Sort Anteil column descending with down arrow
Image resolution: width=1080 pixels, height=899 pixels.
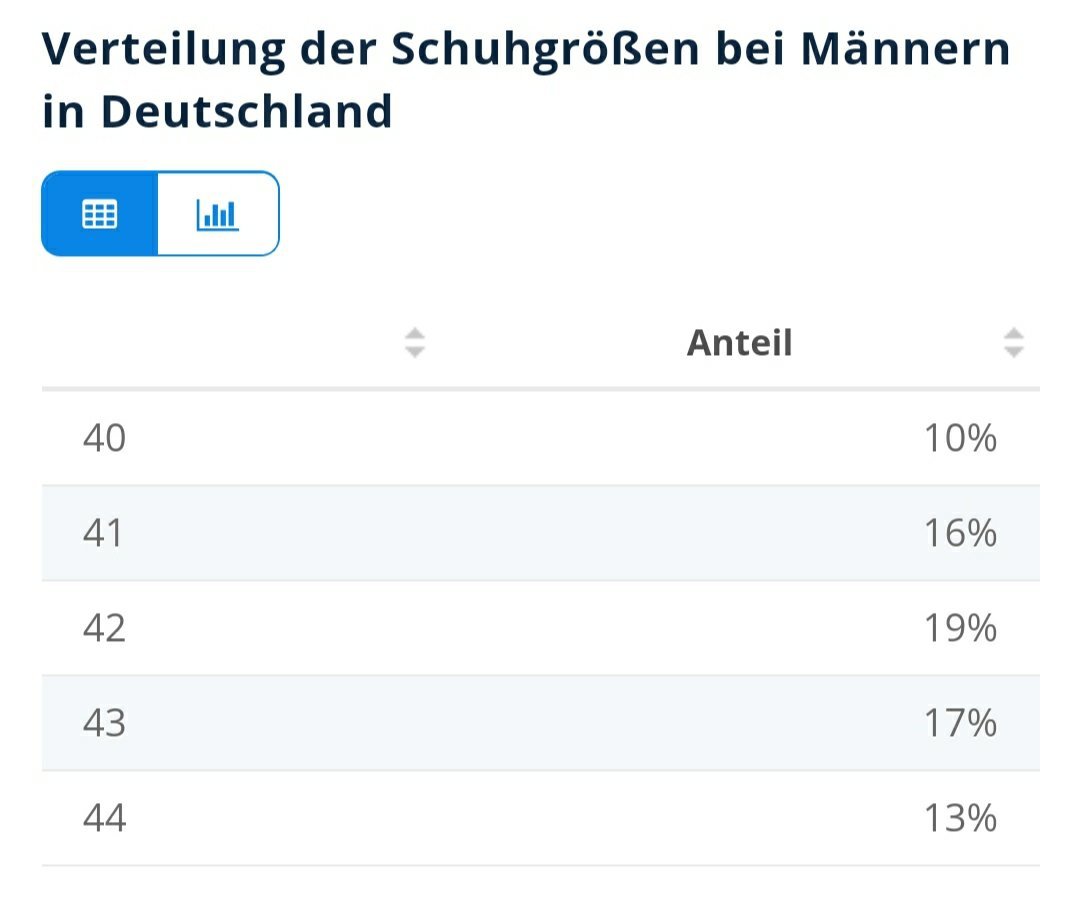coord(1014,352)
